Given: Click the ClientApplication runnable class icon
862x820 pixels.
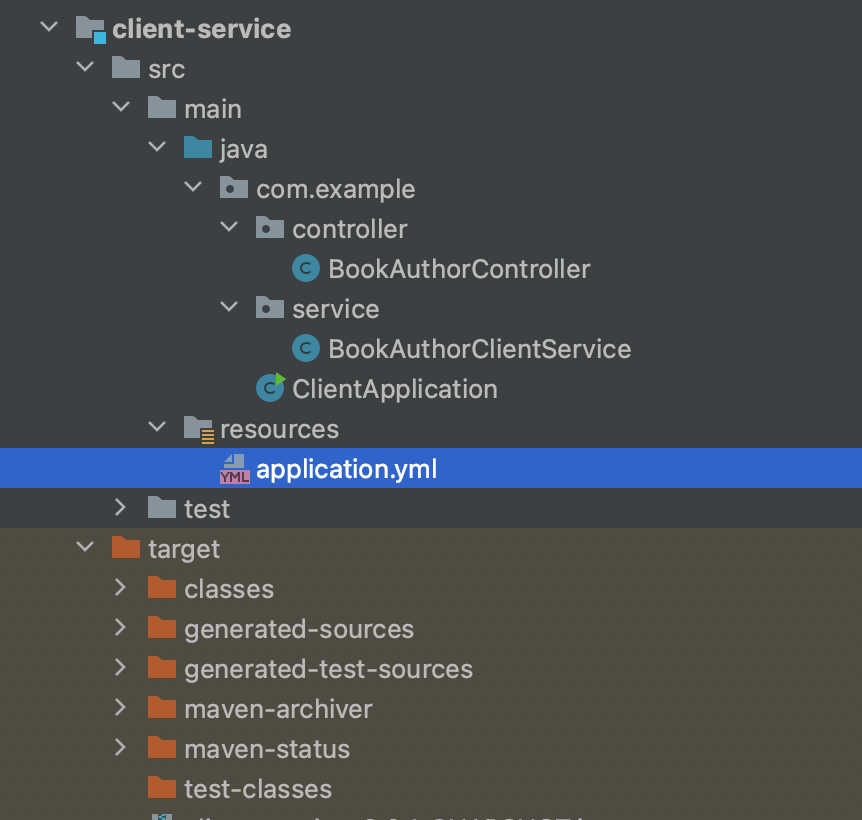Looking at the screenshot, I should [270, 387].
